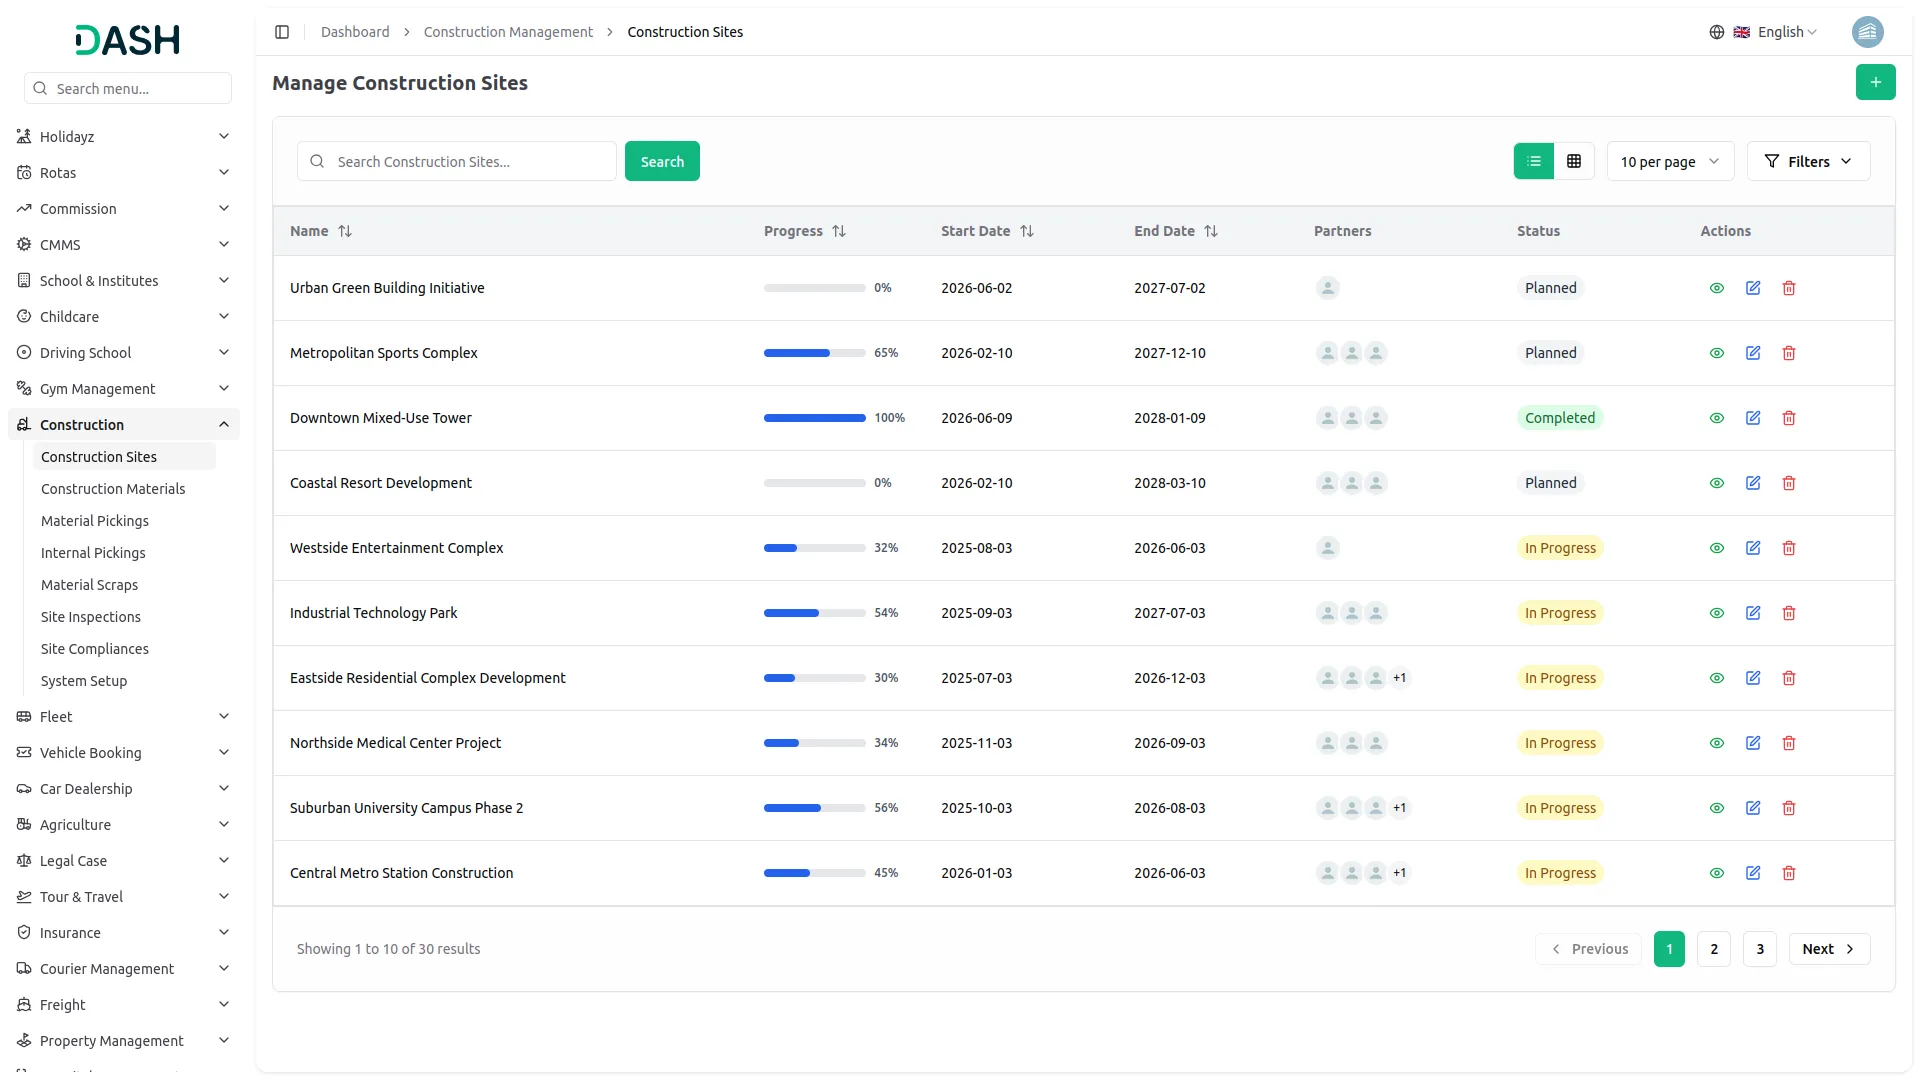Edit Downtown Mixed-Use Tower site
Screen dimensions: 1920x1080
tap(1753, 418)
